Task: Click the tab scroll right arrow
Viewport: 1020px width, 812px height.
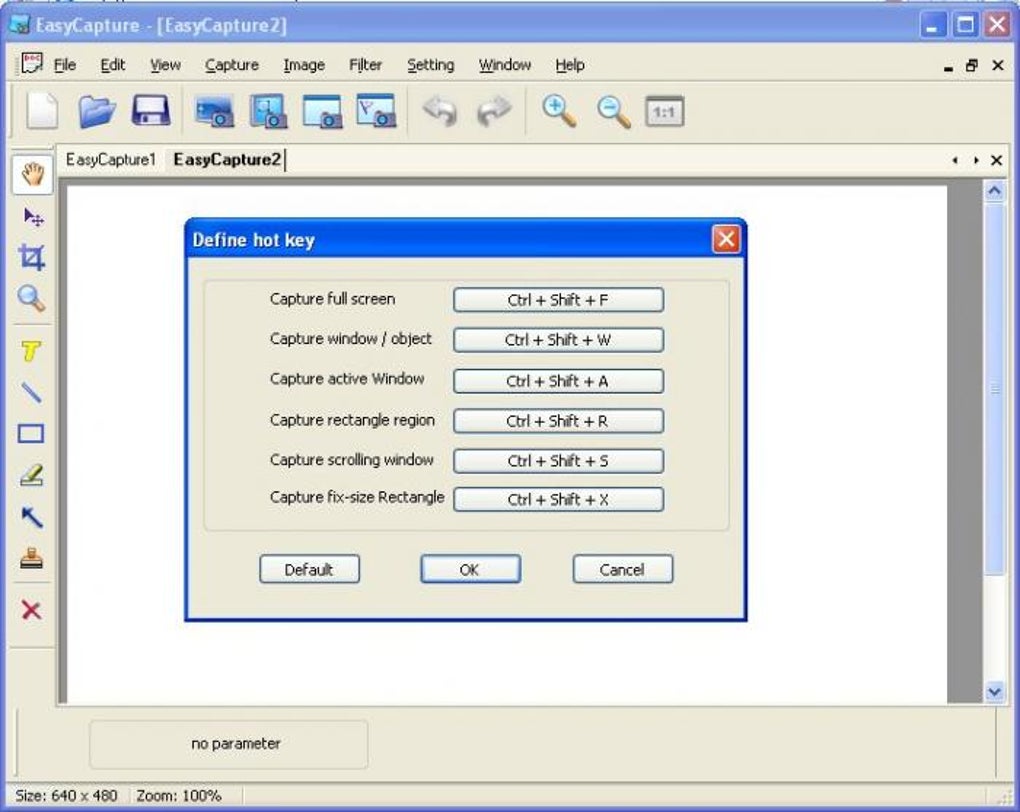Action: click(976, 160)
